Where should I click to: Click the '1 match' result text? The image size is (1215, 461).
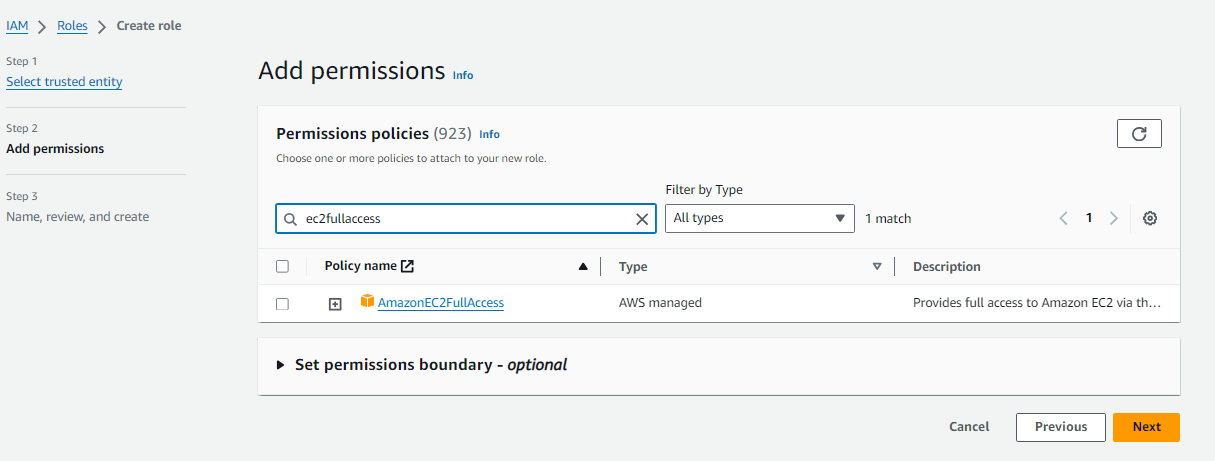click(x=888, y=218)
